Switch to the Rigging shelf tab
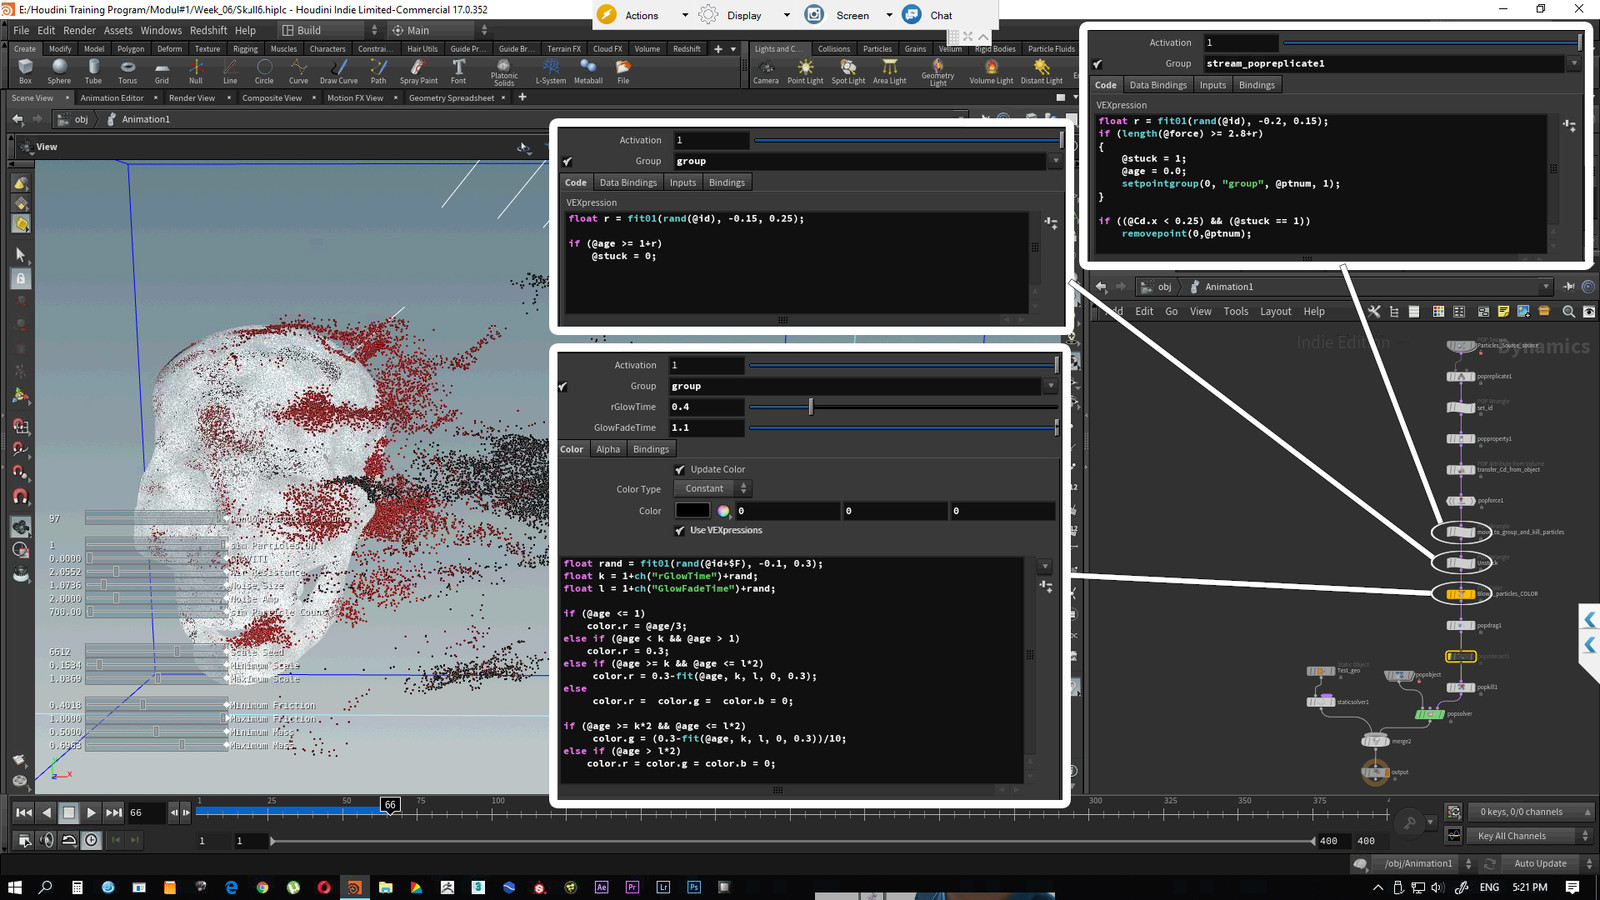Image resolution: width=1600 pixels, height=900 pixels. click(244, 47)
